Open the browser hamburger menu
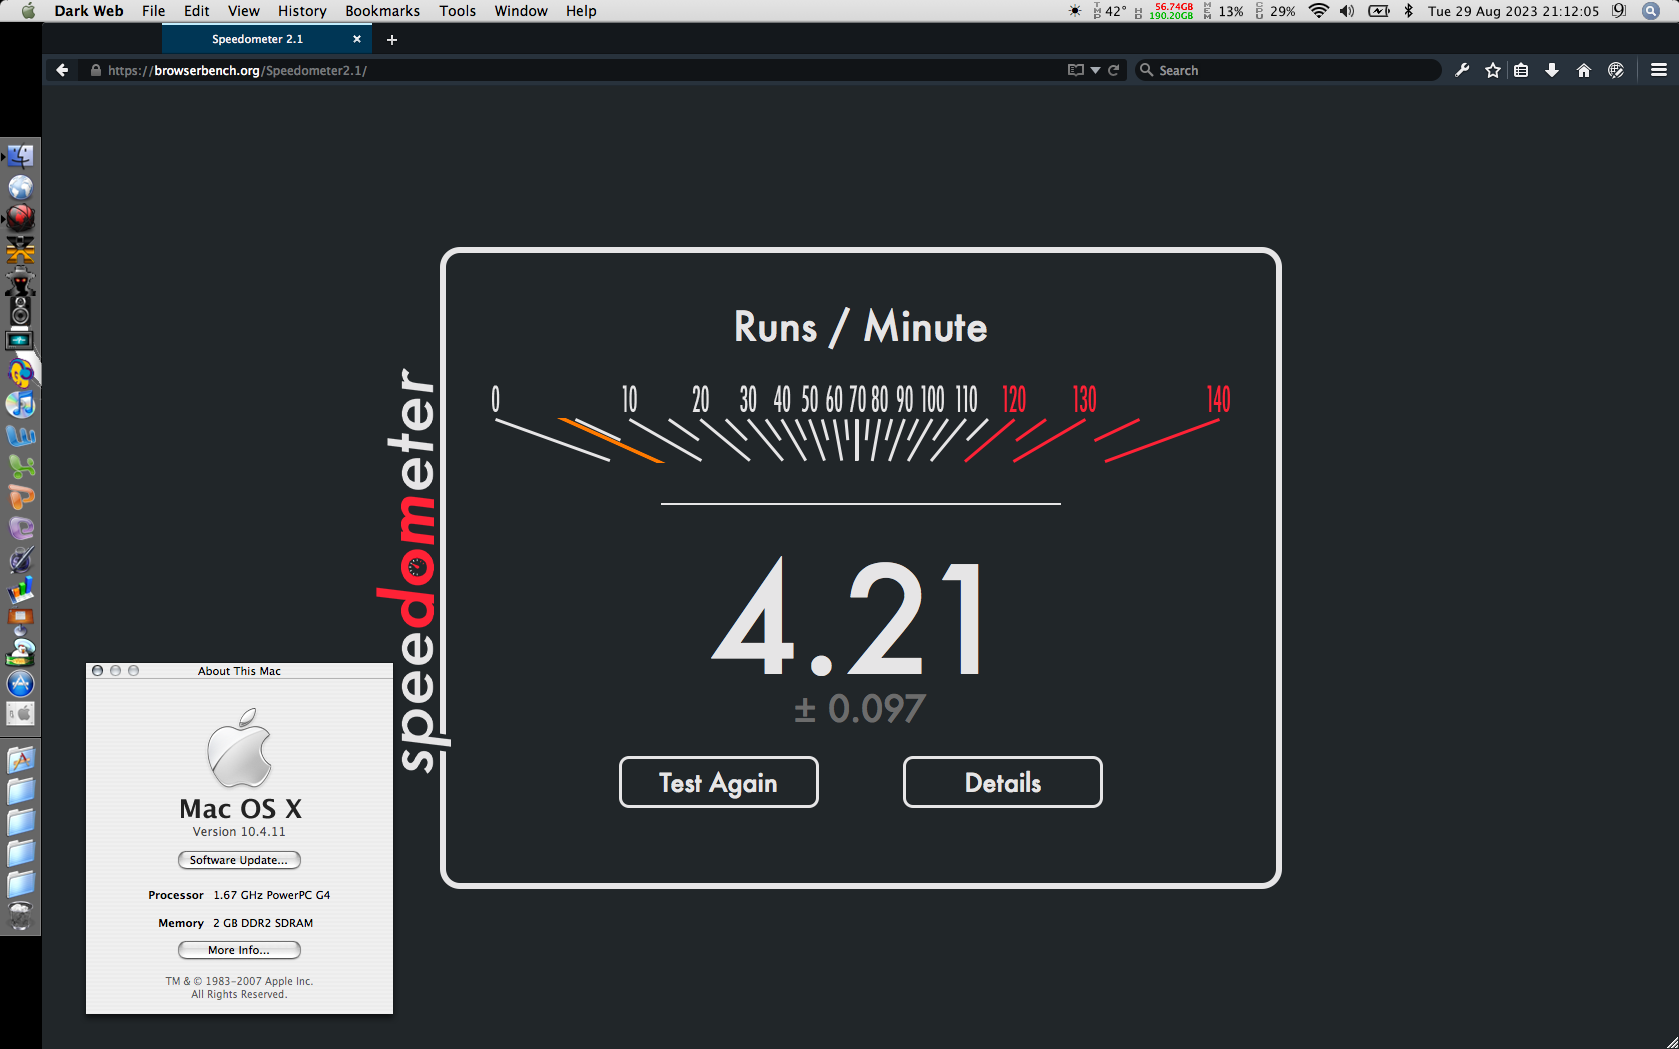1679x1049 pixels. pyautogui.click(x=1659, y=70)
